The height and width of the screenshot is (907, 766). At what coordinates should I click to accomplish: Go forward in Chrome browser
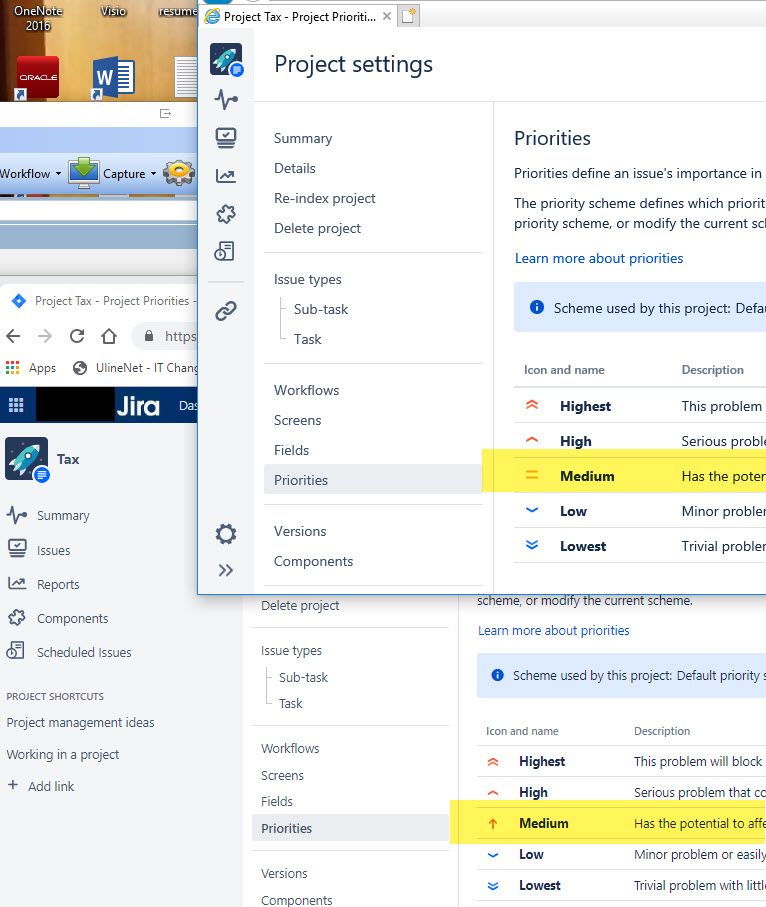tap(45, 336)
